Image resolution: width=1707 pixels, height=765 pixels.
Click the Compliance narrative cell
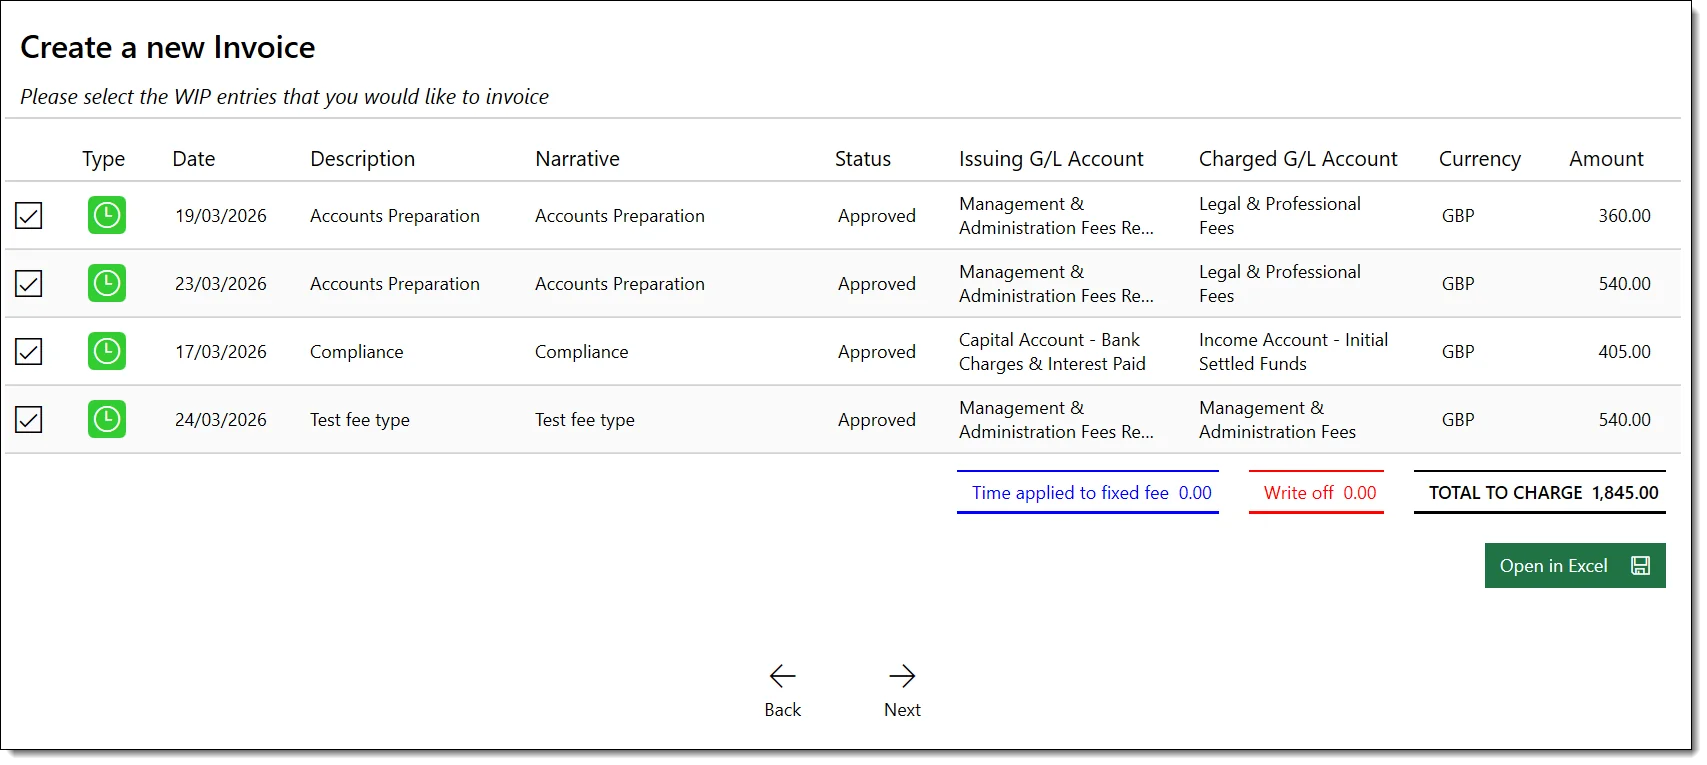pos(582,352)
